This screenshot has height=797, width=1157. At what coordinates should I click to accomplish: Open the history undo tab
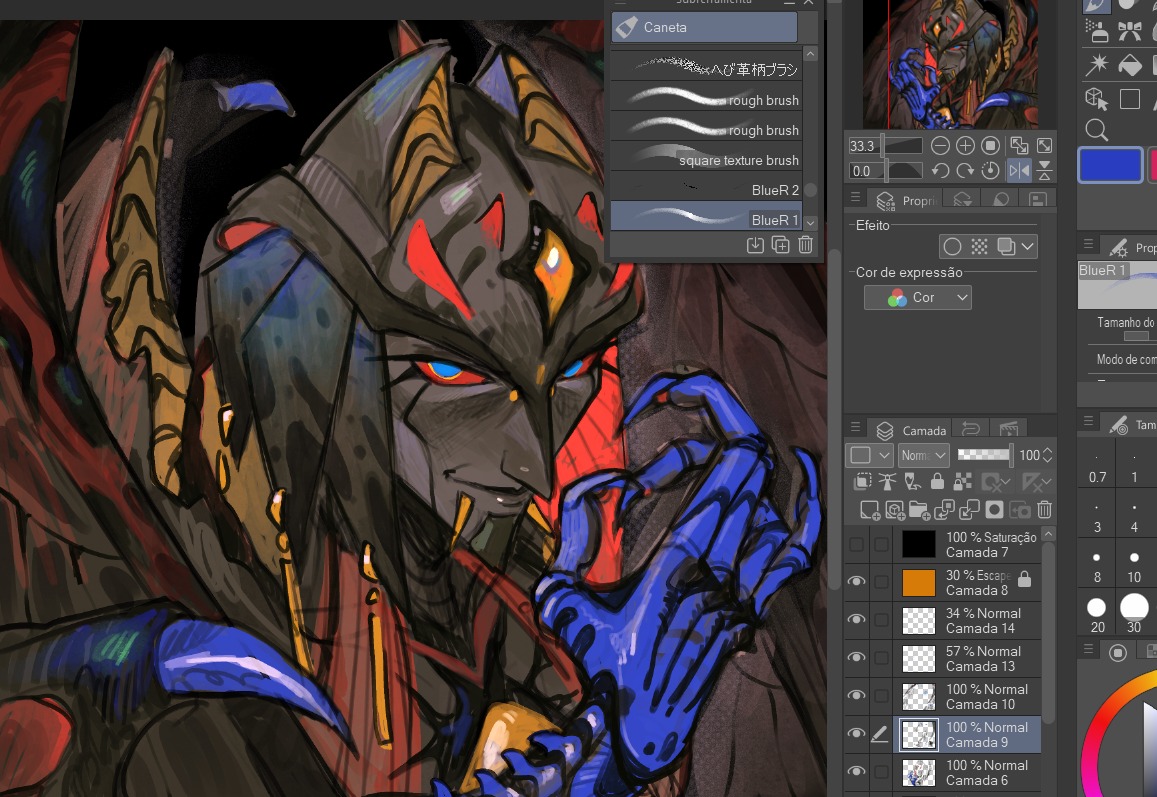coord(971,429)
